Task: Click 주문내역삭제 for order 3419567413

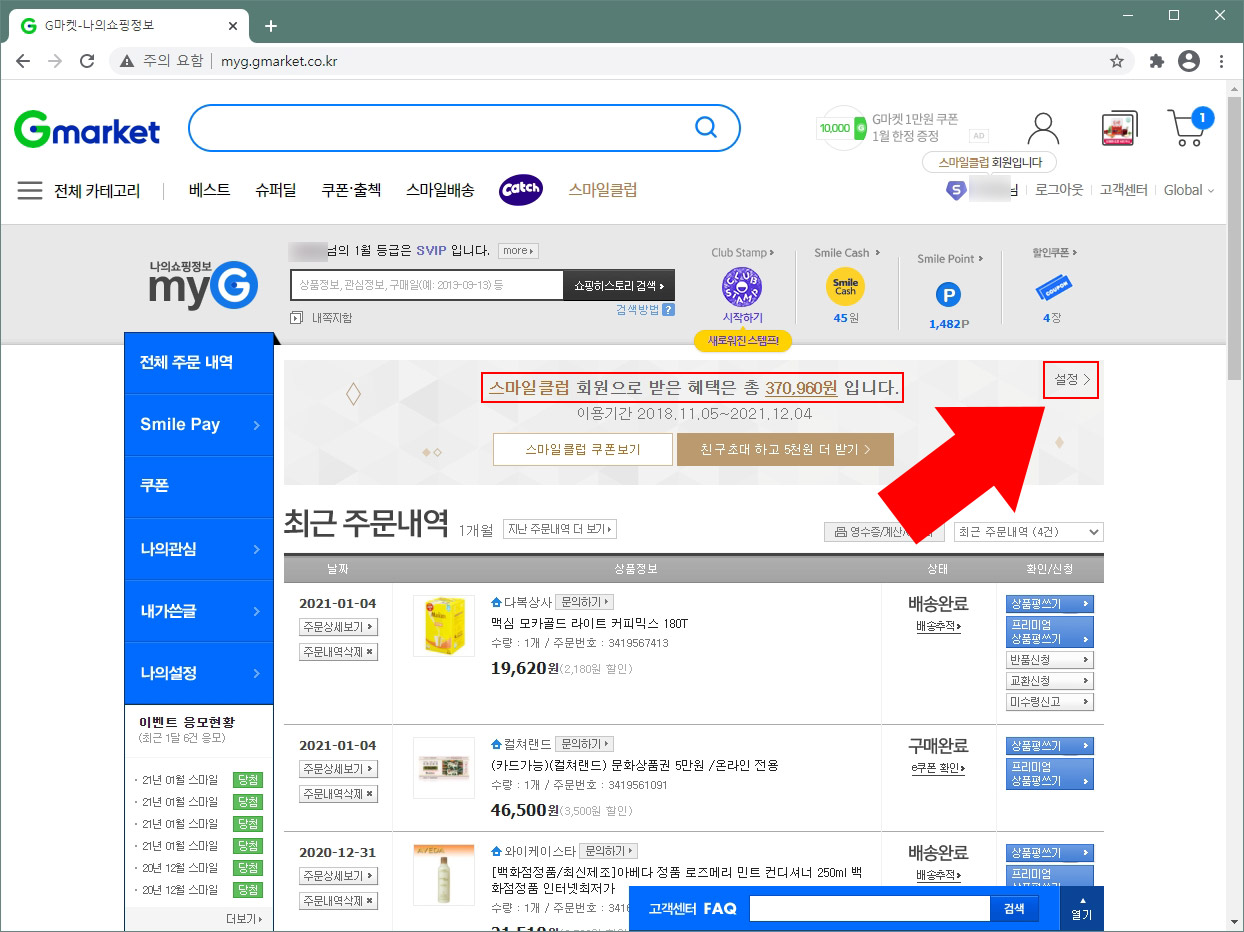Action: point(338,652)
